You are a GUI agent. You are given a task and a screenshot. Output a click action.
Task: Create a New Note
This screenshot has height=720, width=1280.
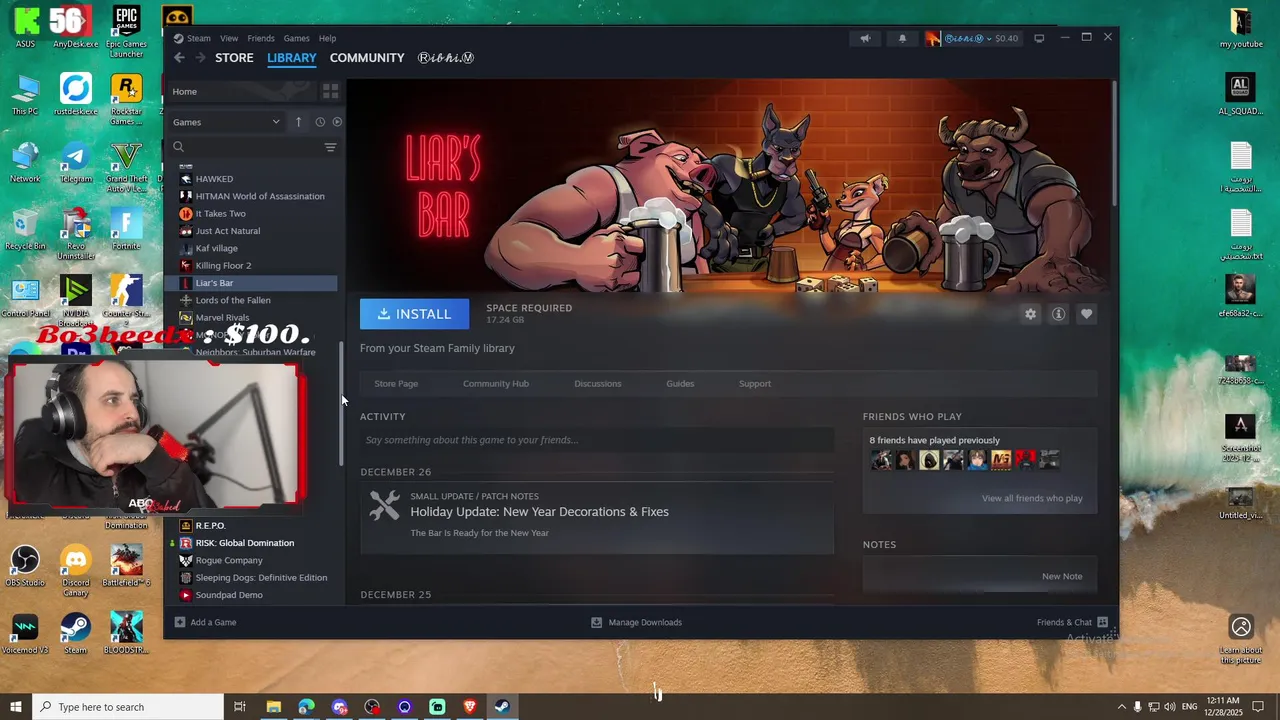click(1062, 576)
